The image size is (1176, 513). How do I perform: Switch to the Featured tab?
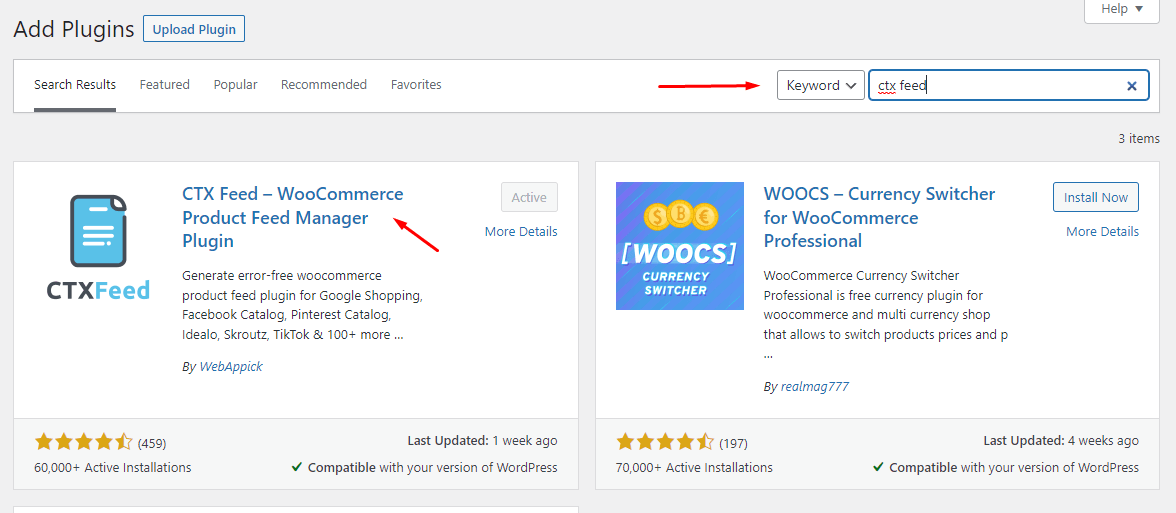tap(164, 85)
